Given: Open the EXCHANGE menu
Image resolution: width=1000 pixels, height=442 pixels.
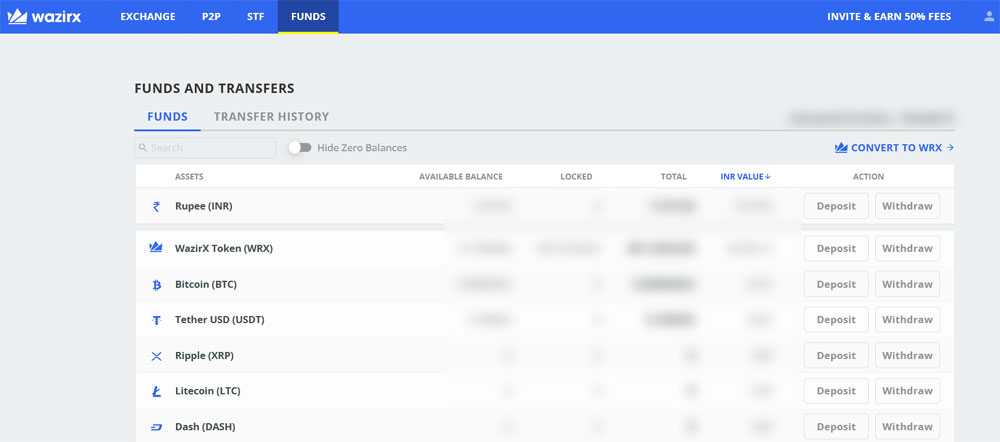Looking at the screenshot, I should coord(148,17).
